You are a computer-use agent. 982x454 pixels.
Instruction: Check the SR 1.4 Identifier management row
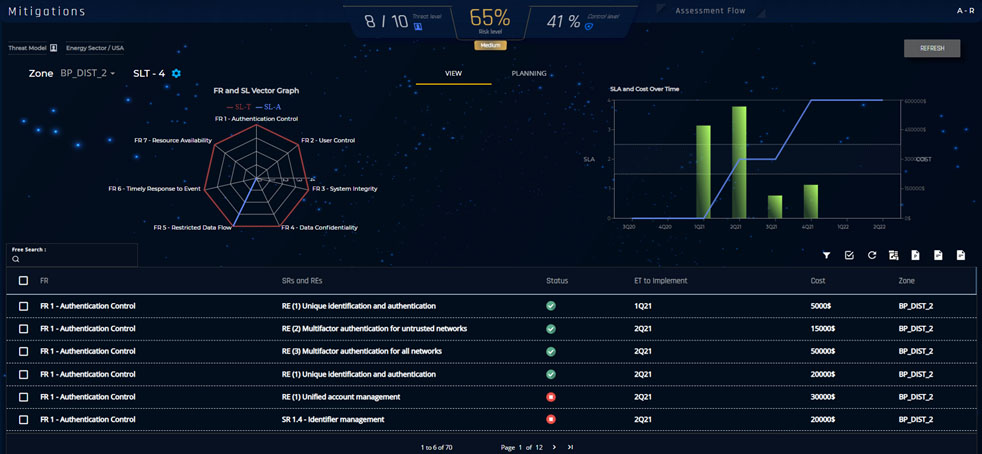tap(24, 420)
